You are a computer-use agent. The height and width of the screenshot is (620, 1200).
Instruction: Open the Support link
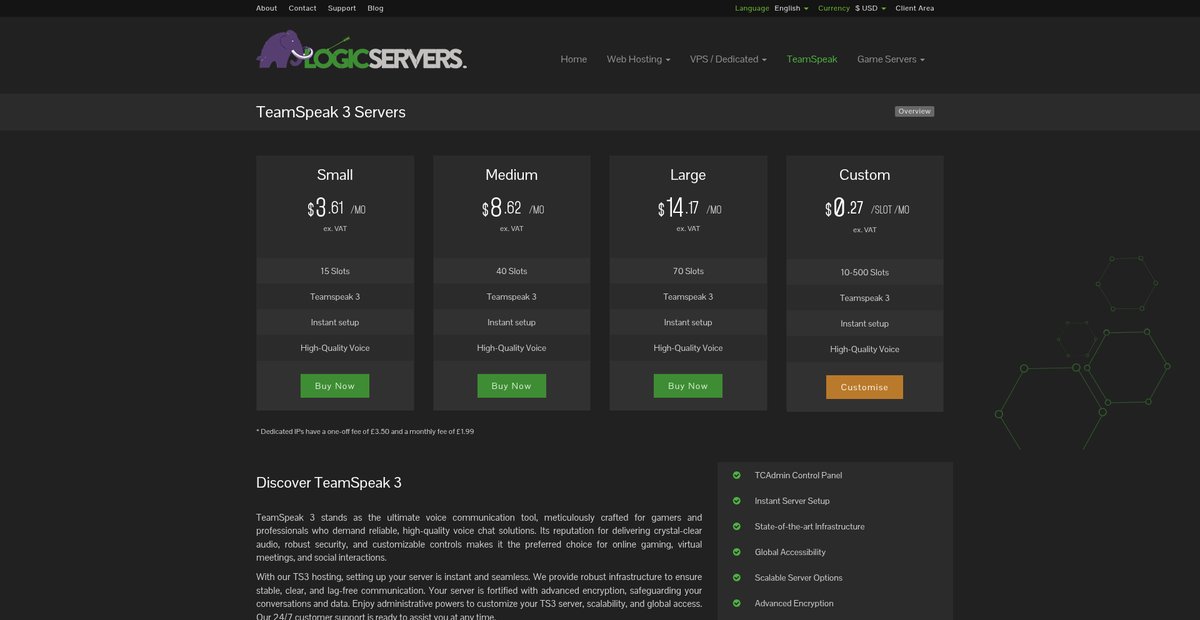342,8
